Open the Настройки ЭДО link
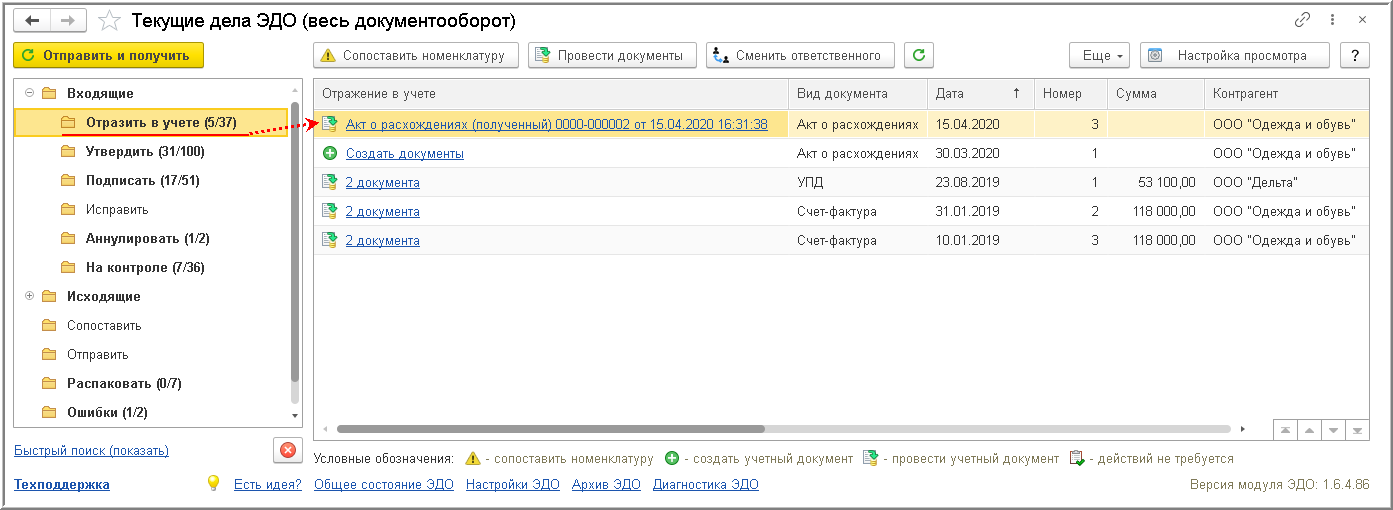 pos(513,485)
